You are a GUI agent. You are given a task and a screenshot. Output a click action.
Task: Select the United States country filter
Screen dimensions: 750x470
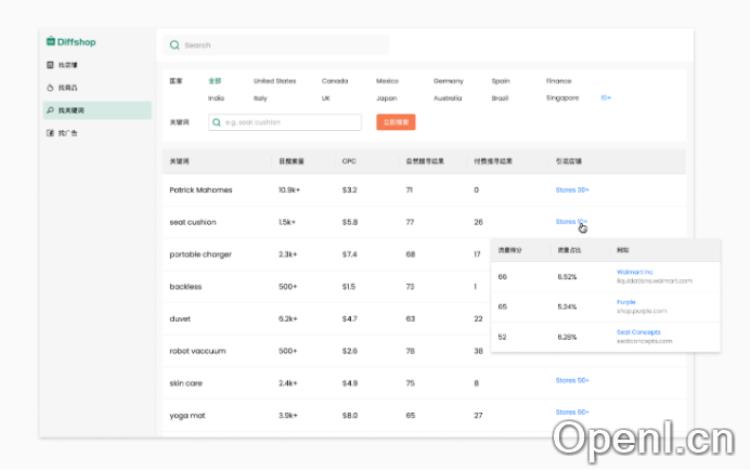[x=275, y=81]
